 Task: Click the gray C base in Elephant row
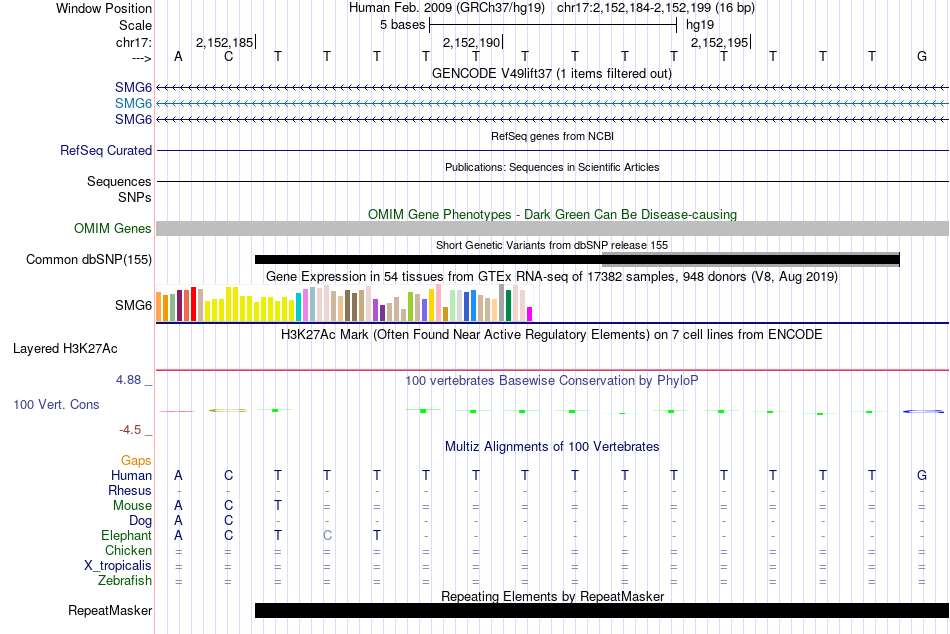(327, 535)
